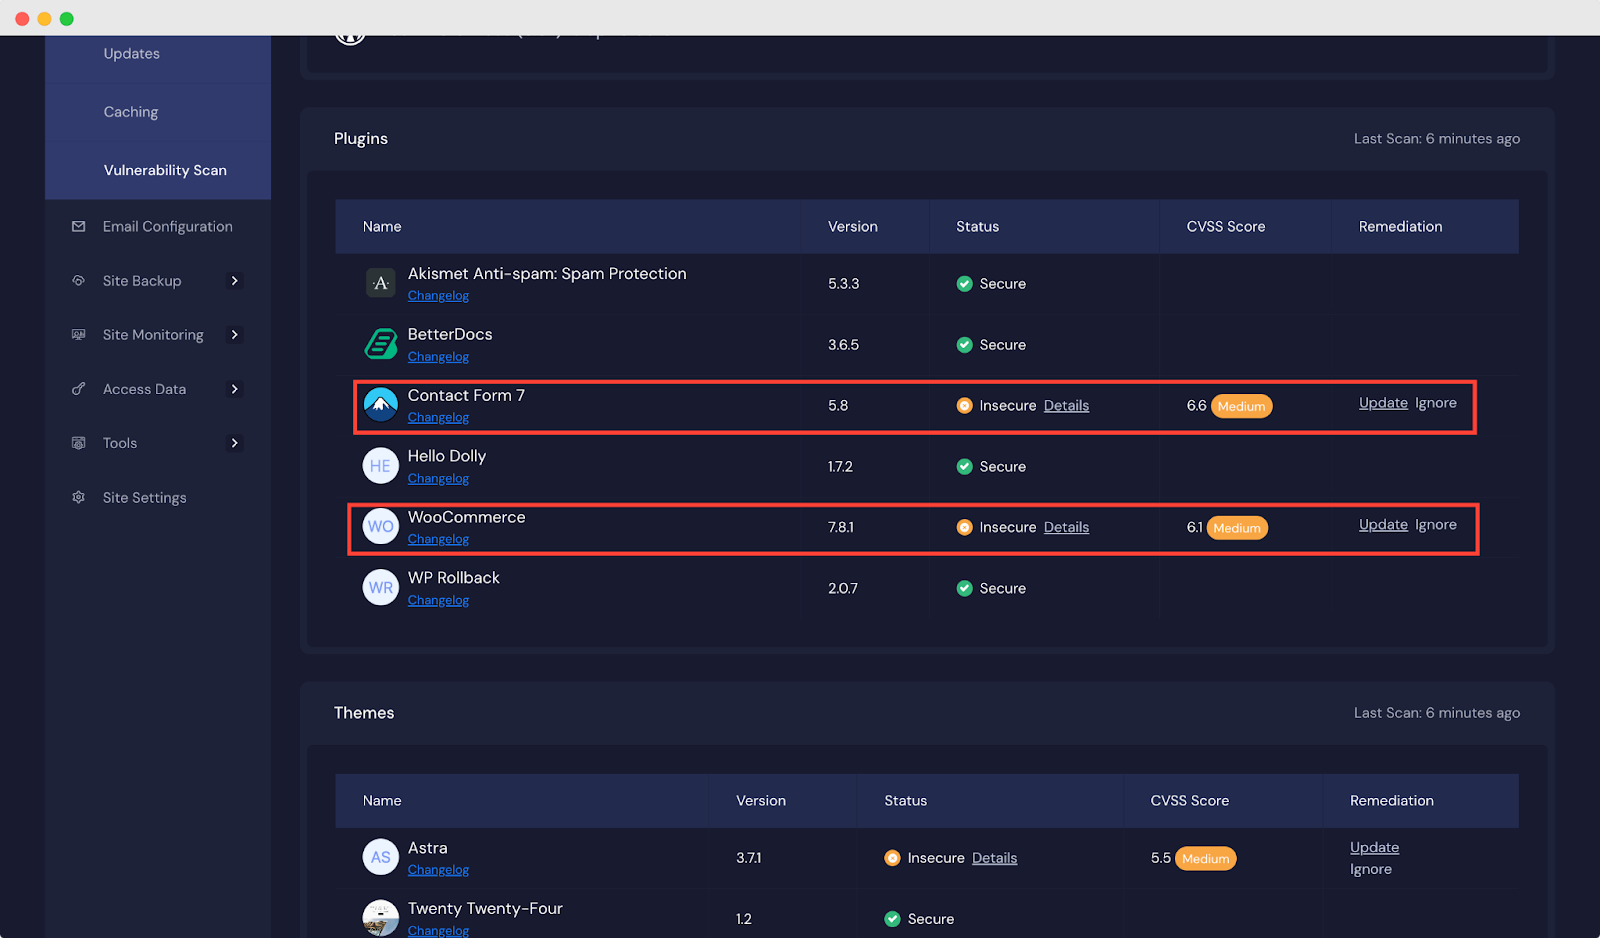Click the BetterDocs plugin logo

pyautogui.click(x=380, y=343)
